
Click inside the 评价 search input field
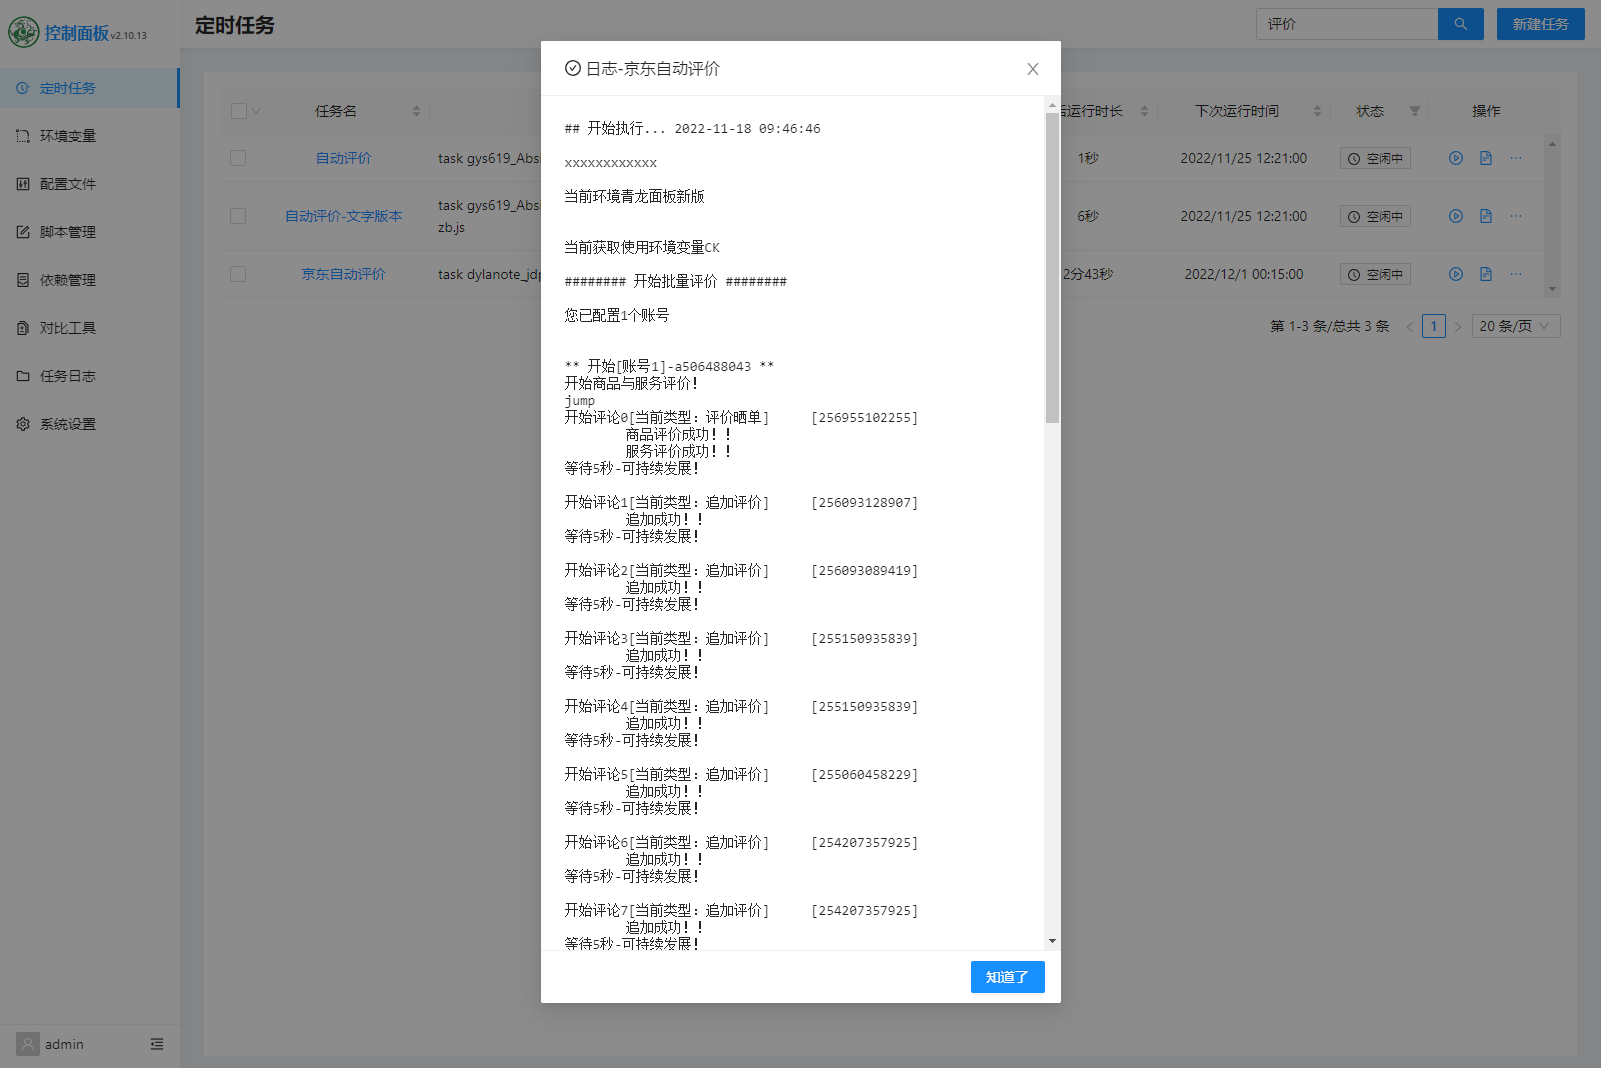[x=1345, y=23]
